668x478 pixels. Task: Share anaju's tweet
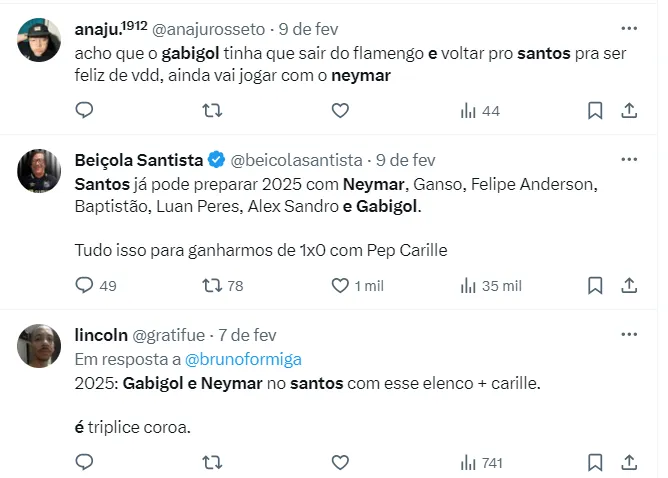click(x=629, y=110)
